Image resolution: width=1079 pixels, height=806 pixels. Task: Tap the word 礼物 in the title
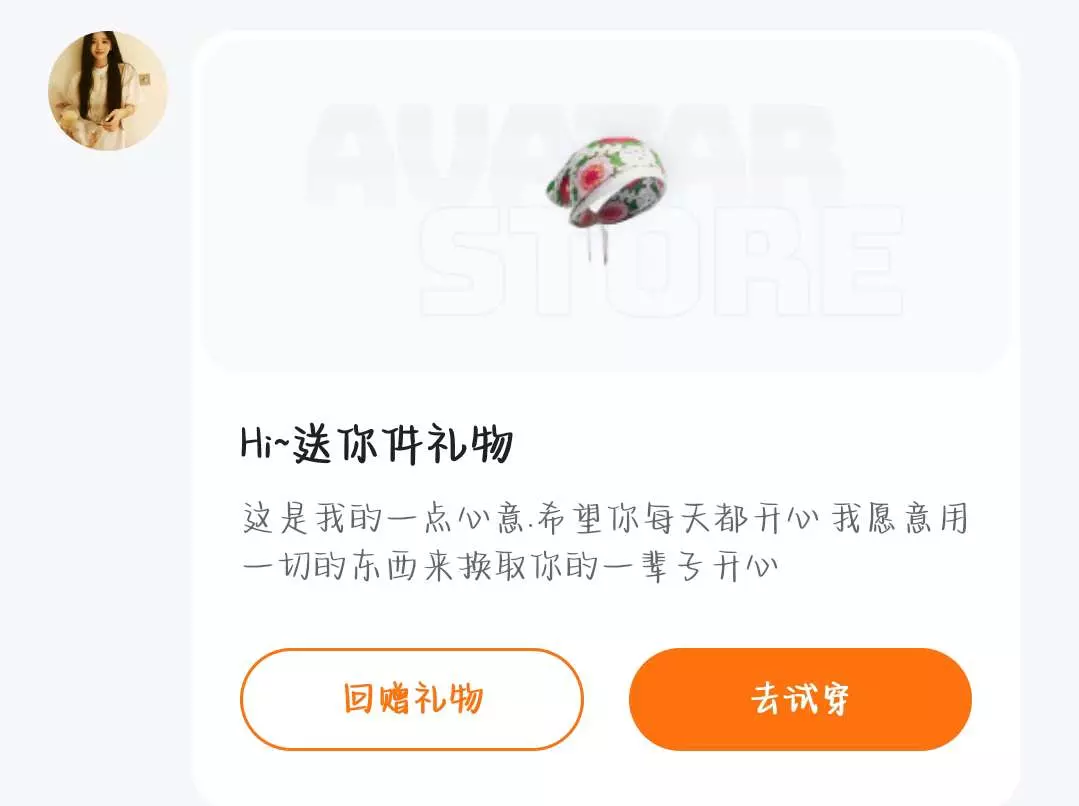(x=471, y=444)
